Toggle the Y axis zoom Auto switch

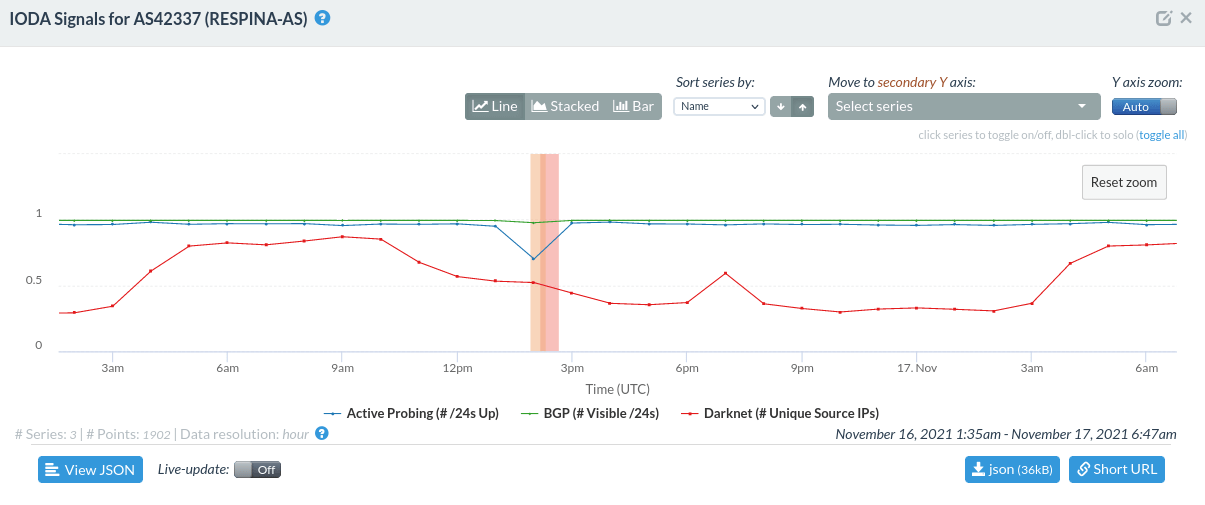1145,107
